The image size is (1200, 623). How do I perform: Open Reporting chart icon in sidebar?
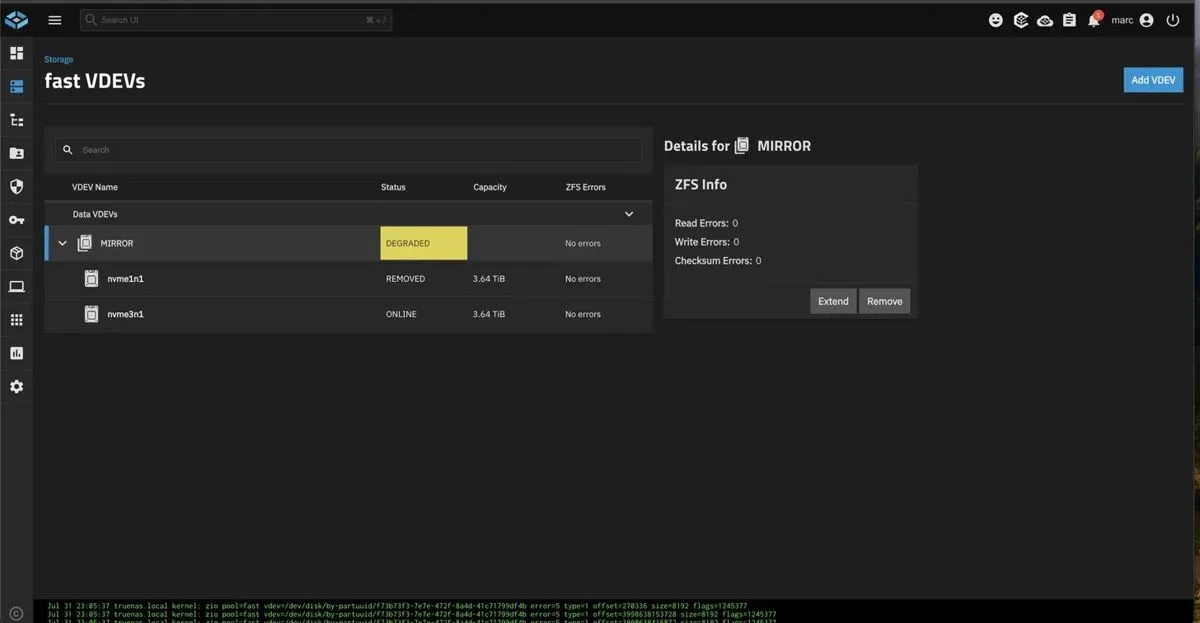[x=16, y=353]
